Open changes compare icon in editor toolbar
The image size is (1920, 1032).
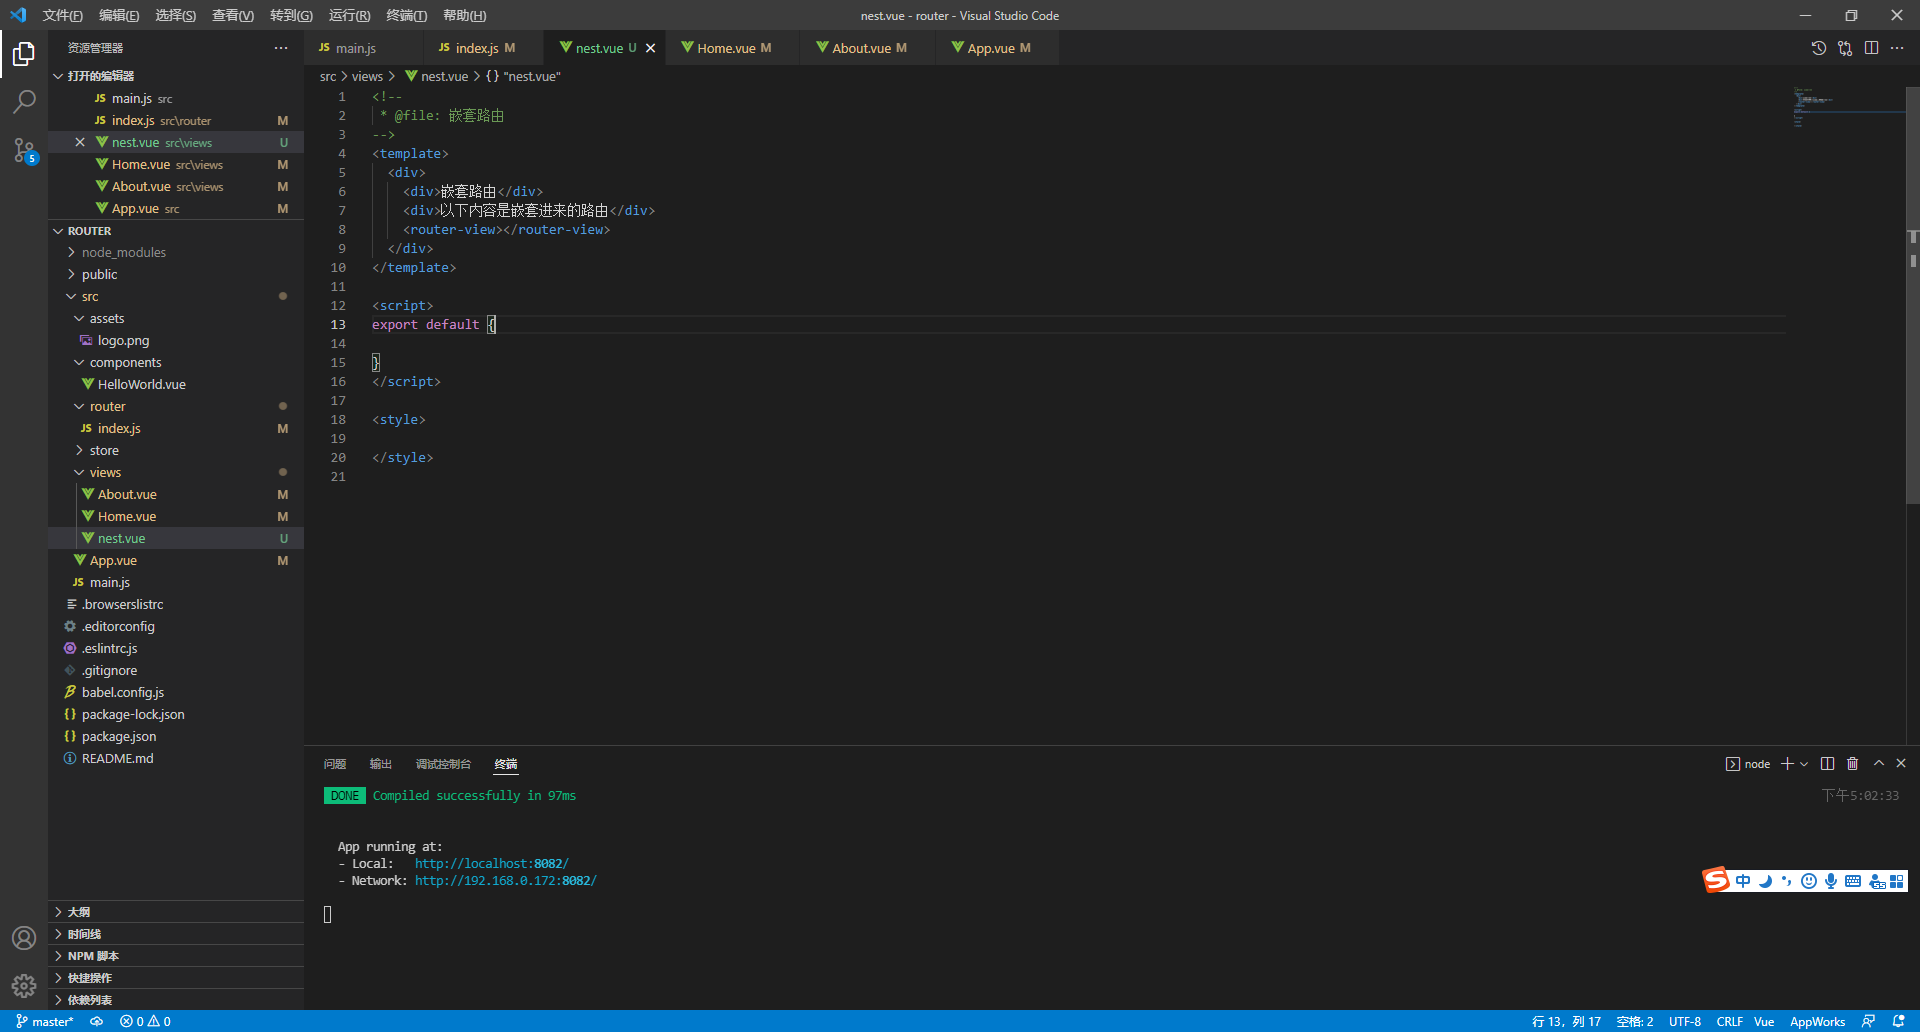coord(1845,48)
